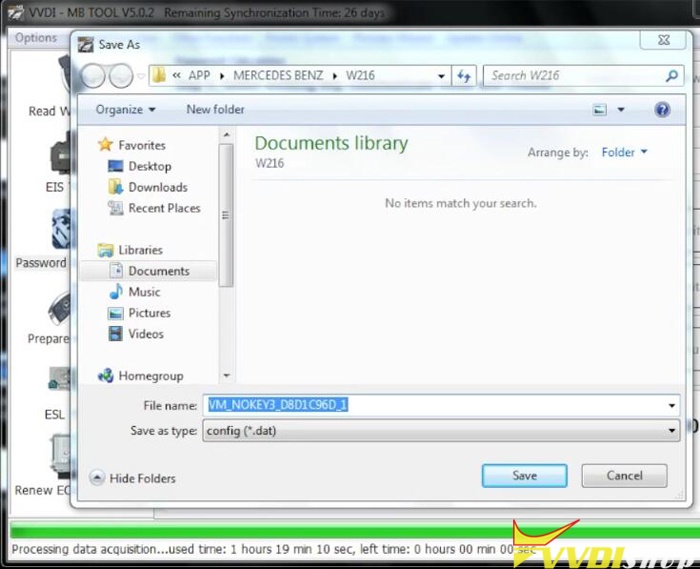Open the Save as type dropdown
This screenshot has width=700, height=569.
(441, 431)
